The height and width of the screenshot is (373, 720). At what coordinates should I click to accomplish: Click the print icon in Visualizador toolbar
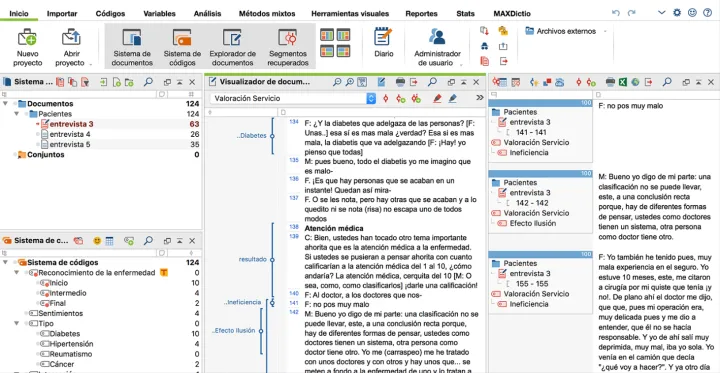pyautogui.click(x=400, y=82)
